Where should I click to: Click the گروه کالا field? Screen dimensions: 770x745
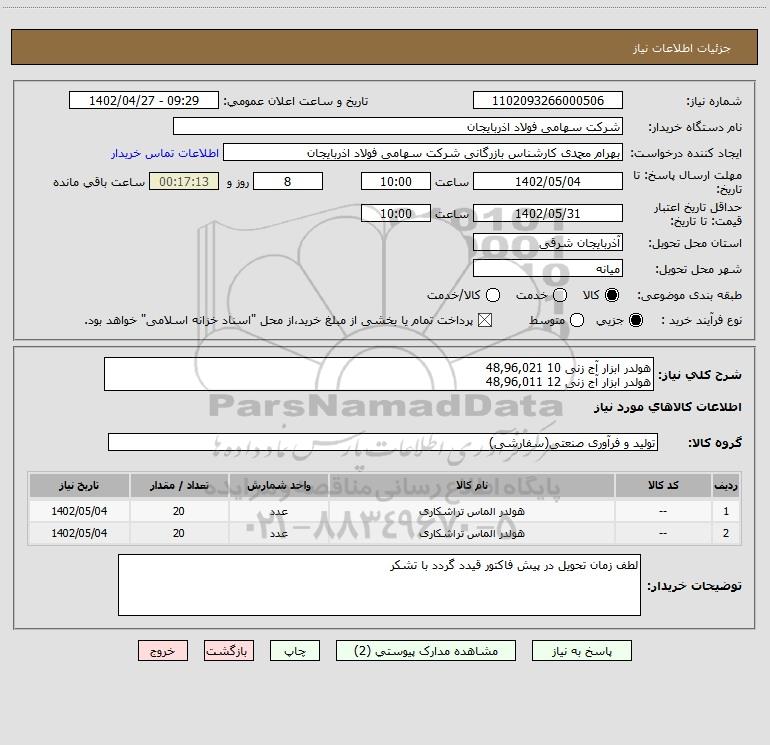(383, 442)
